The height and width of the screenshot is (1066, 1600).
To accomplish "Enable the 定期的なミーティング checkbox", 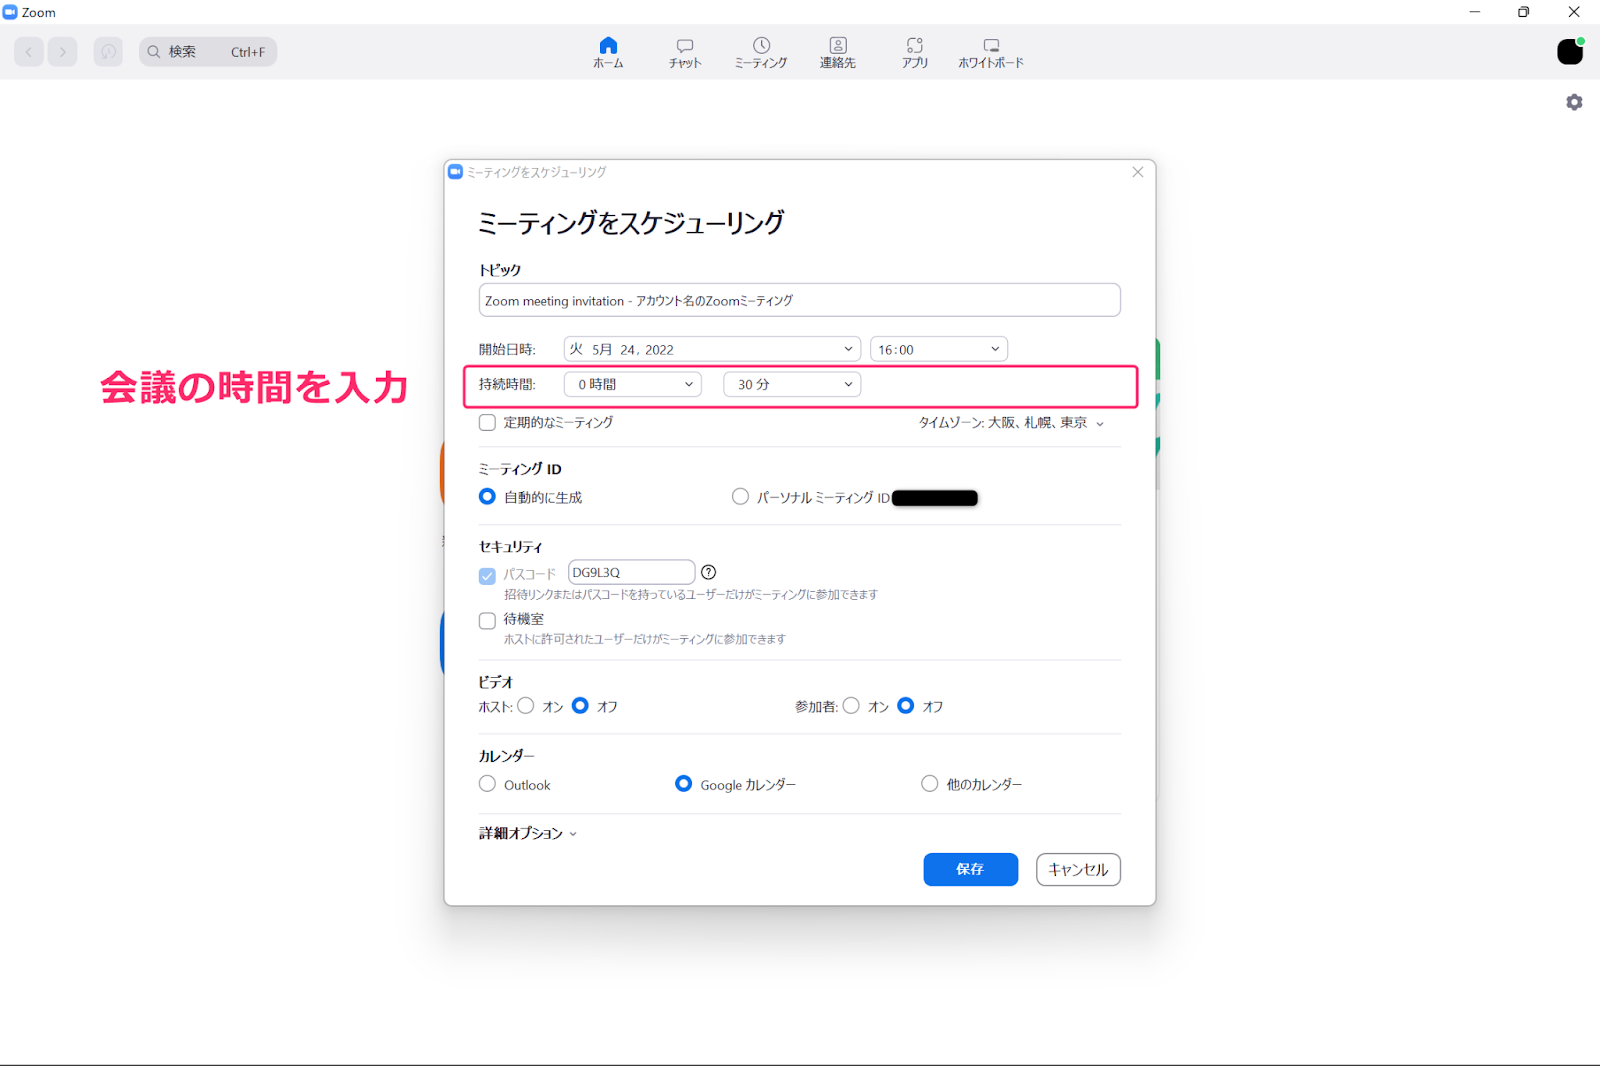I will (x=487, y=422).
